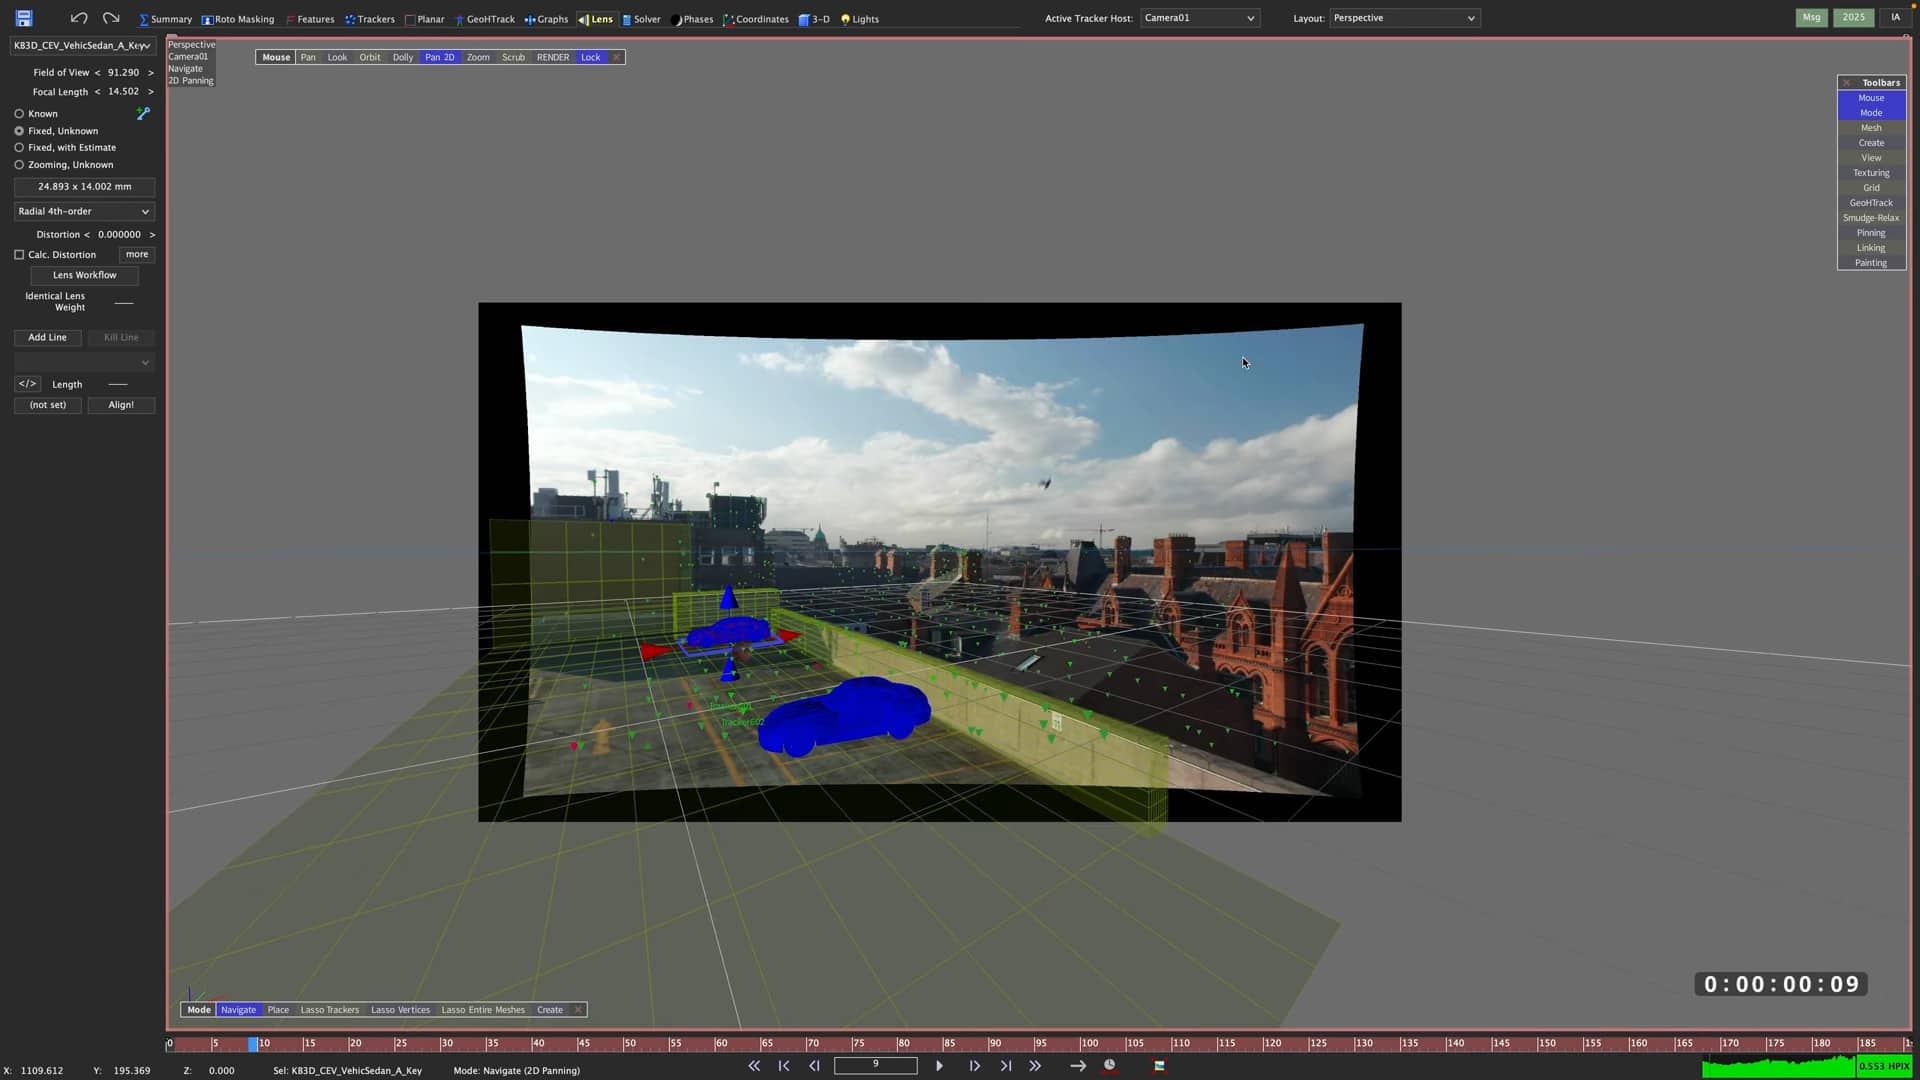
Task: Select the Fixed, Unknown radio button
Action: point(19,131)
